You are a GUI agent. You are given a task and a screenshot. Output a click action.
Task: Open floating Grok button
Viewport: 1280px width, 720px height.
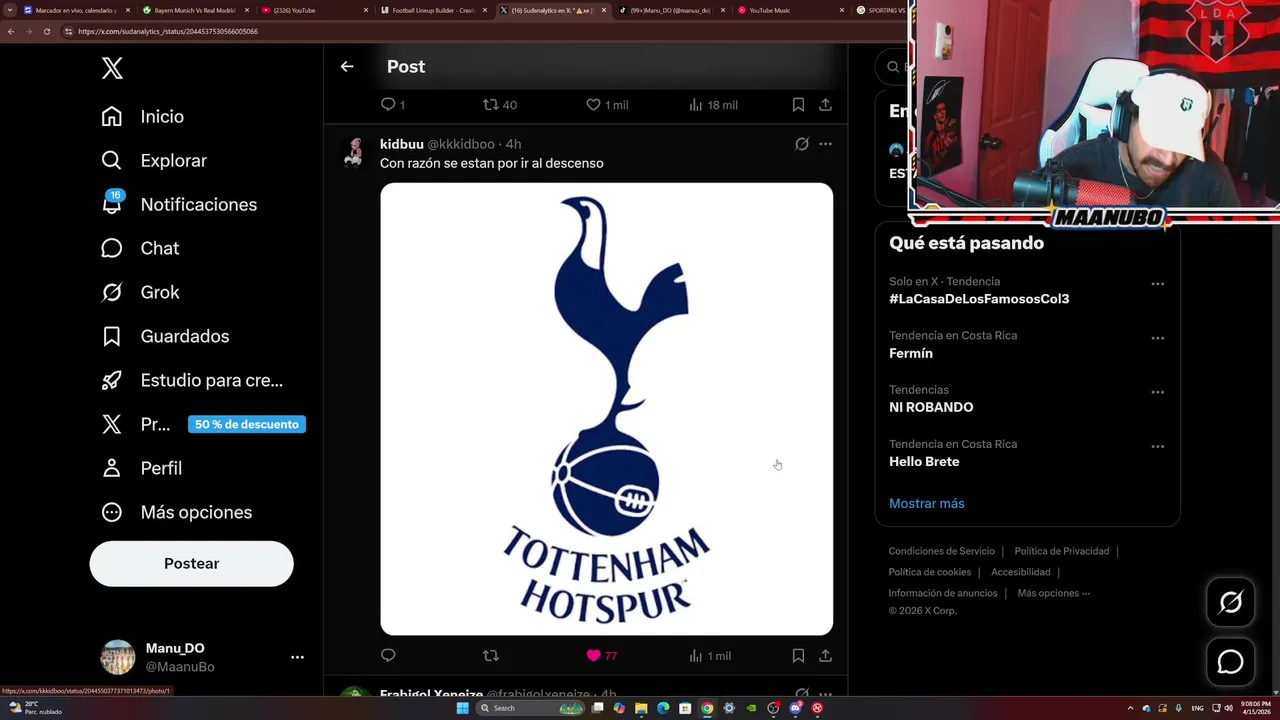coord(1230,602)
